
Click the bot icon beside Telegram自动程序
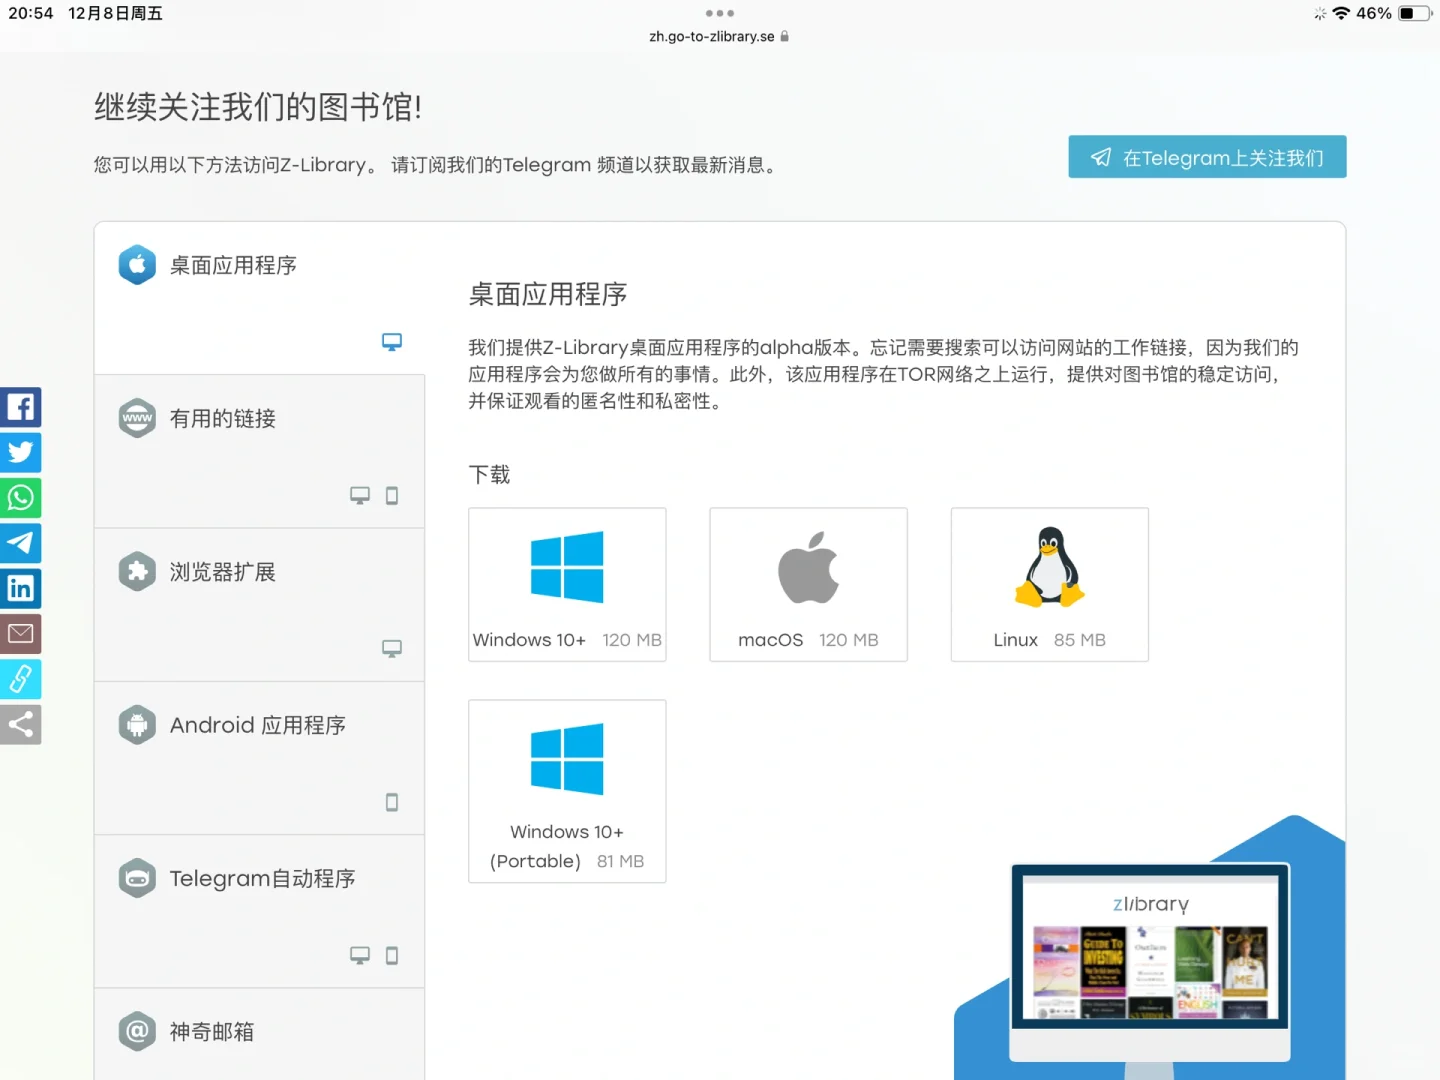pyautogui.click(x=137, y=878)
